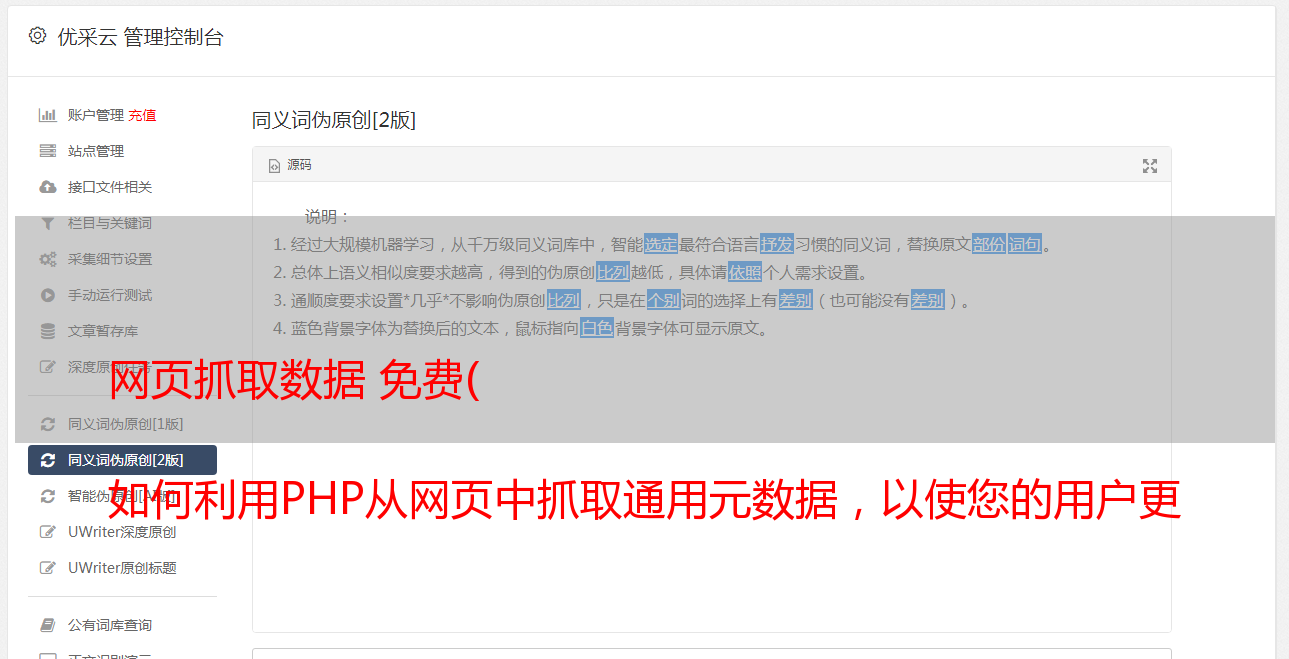This screenshot has width=1289, height=659.
Task: Click the database icon for 文章暂存库
Action: tap(47, 331)
